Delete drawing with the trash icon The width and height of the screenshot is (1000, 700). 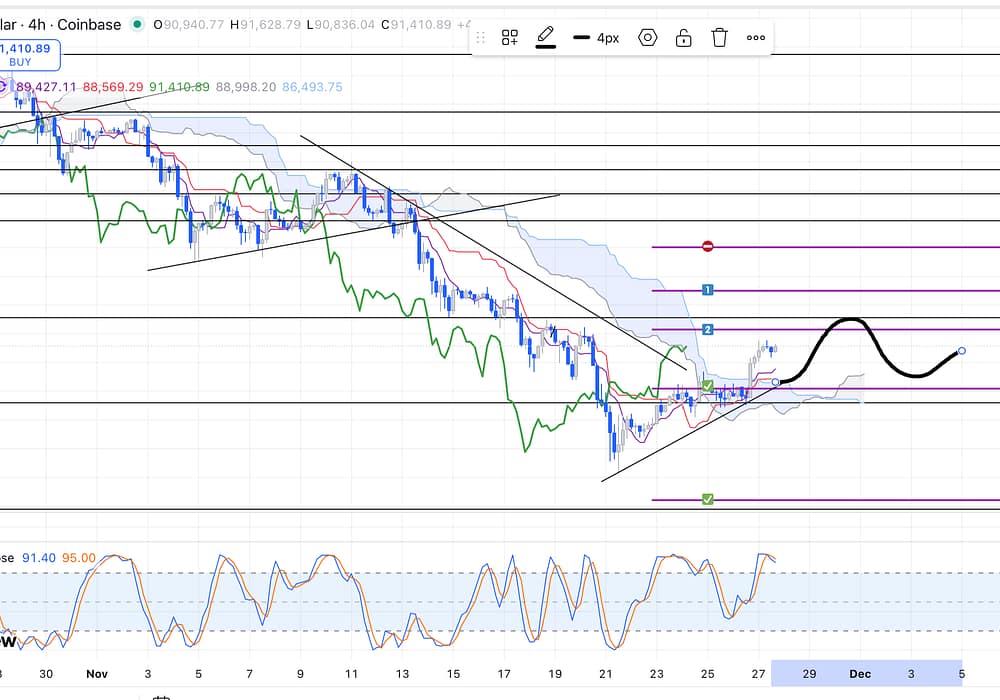click(x=720, y=38)
